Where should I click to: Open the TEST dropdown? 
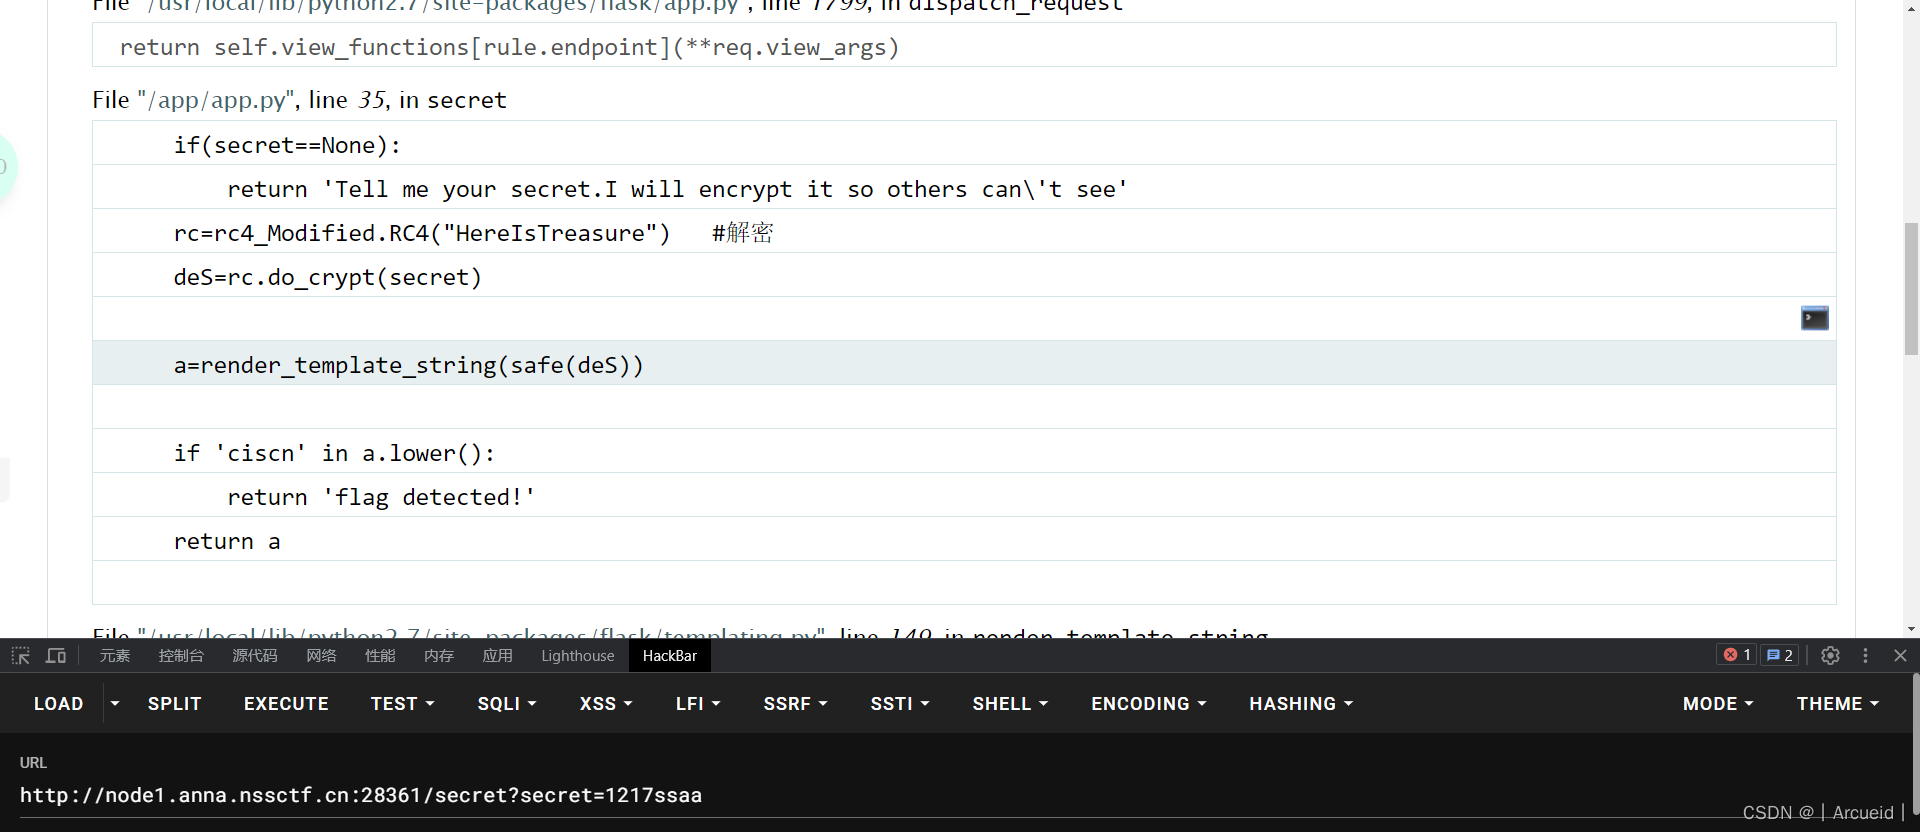pos(403,704)
